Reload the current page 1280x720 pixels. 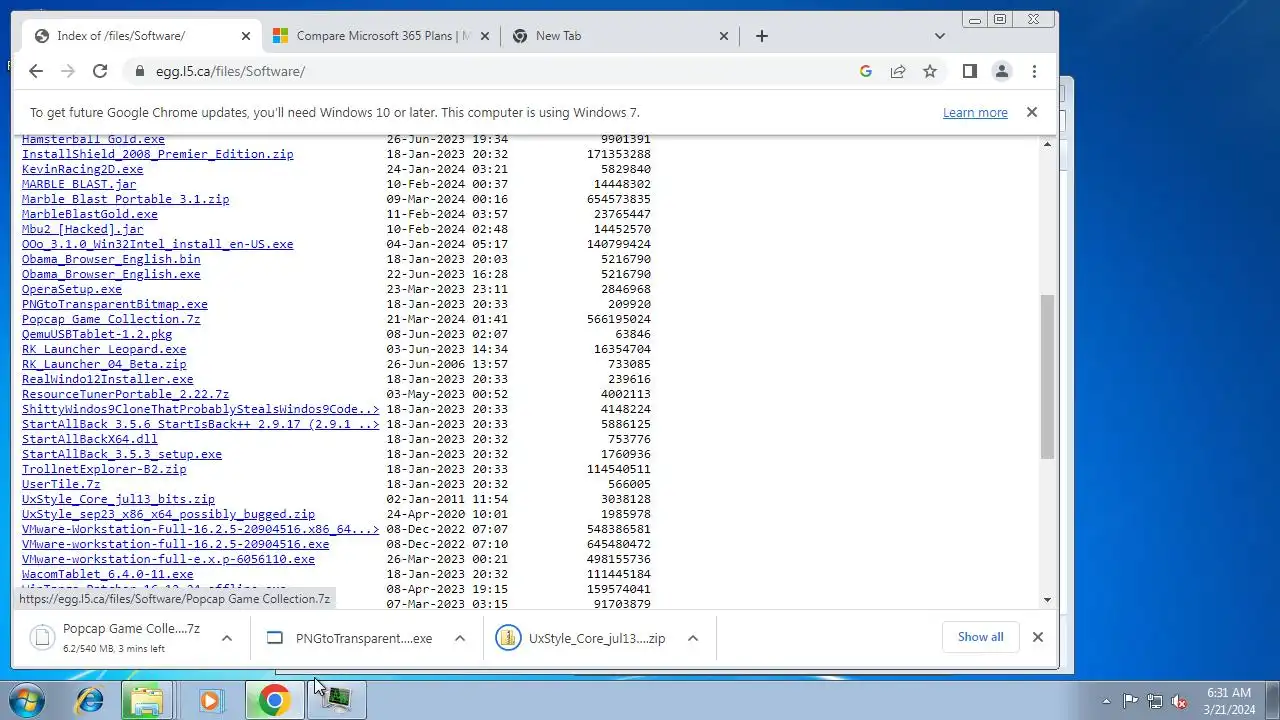100,71
